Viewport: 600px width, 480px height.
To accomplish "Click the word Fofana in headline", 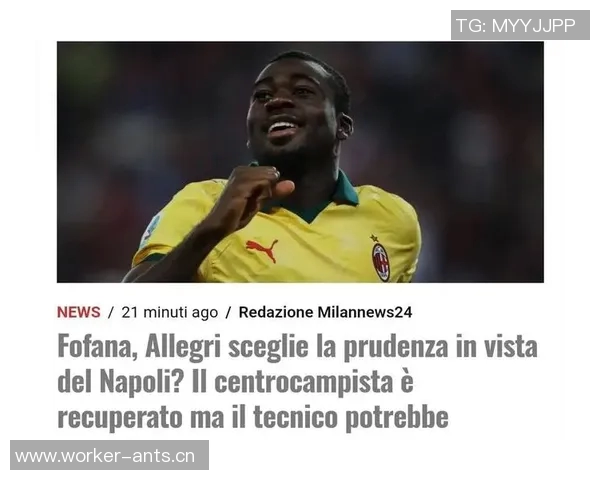I will coord(97,346).
